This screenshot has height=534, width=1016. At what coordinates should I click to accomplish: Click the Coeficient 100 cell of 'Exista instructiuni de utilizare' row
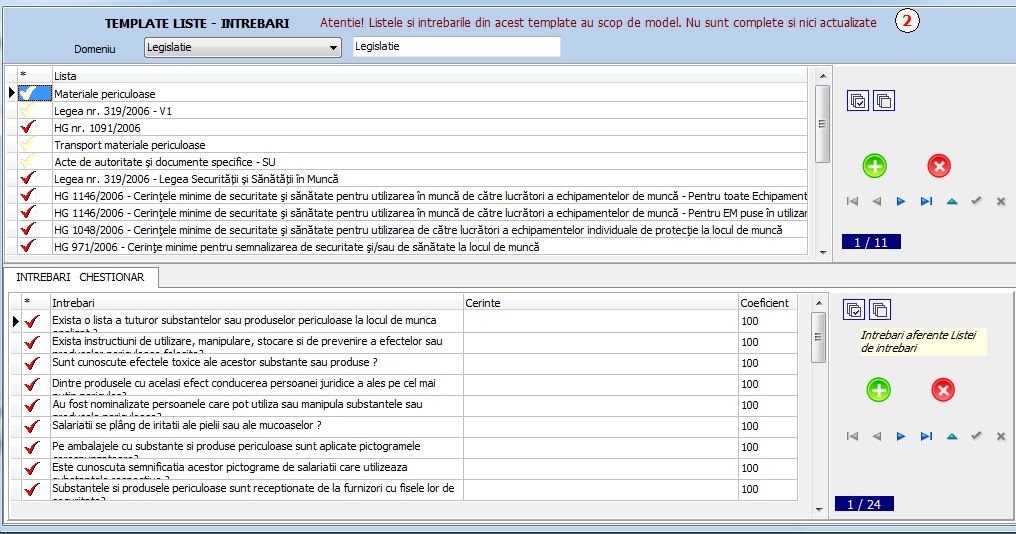pos(768,342)
